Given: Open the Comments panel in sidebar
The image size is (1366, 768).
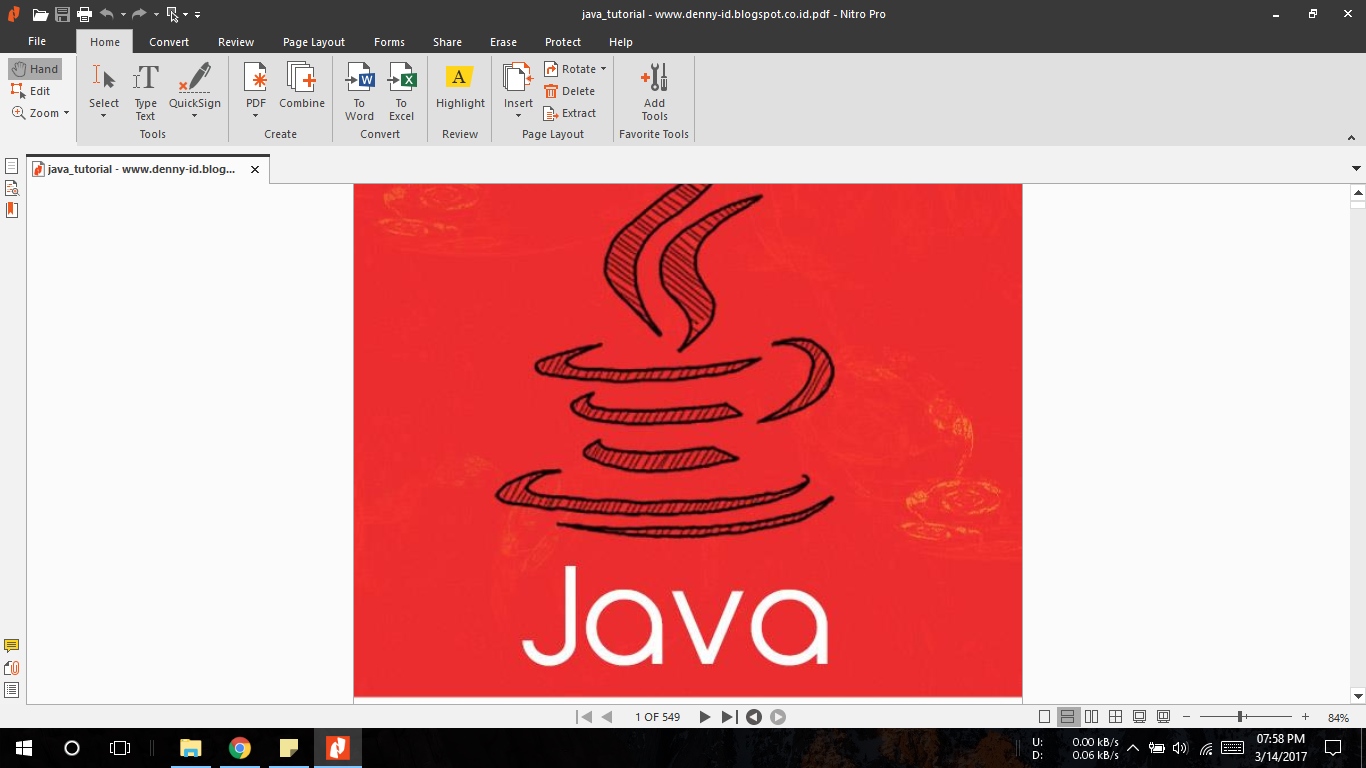Looking at the screenshot, I should [x=12, y=646].
